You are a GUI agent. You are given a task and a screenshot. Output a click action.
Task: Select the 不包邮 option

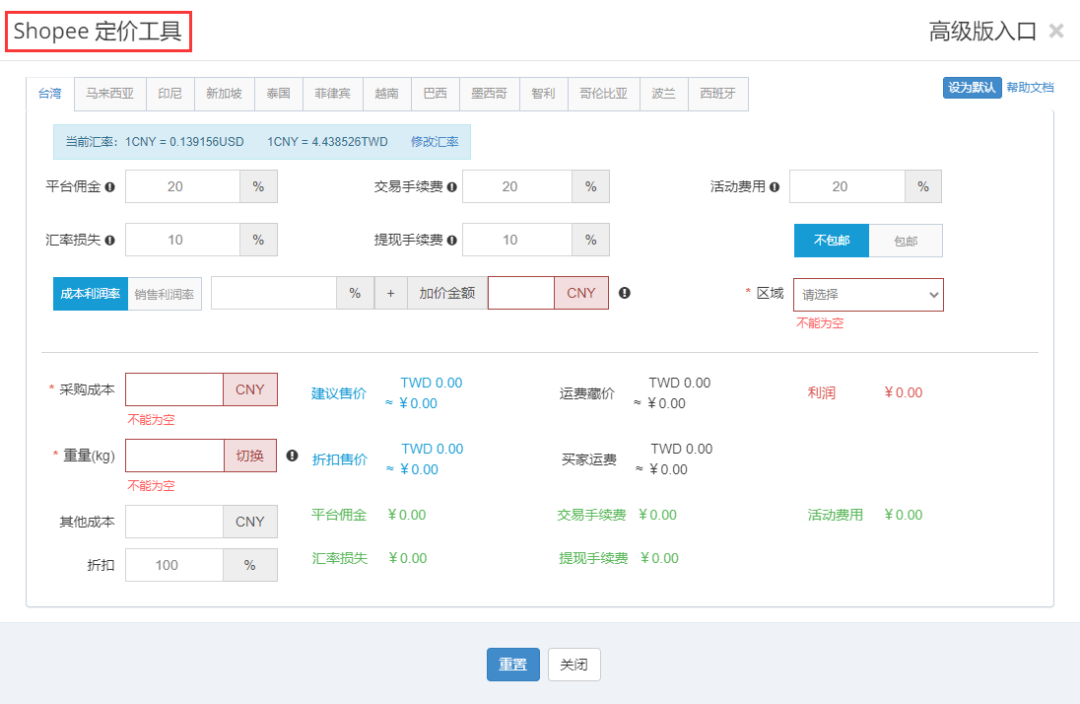point(830,240)
